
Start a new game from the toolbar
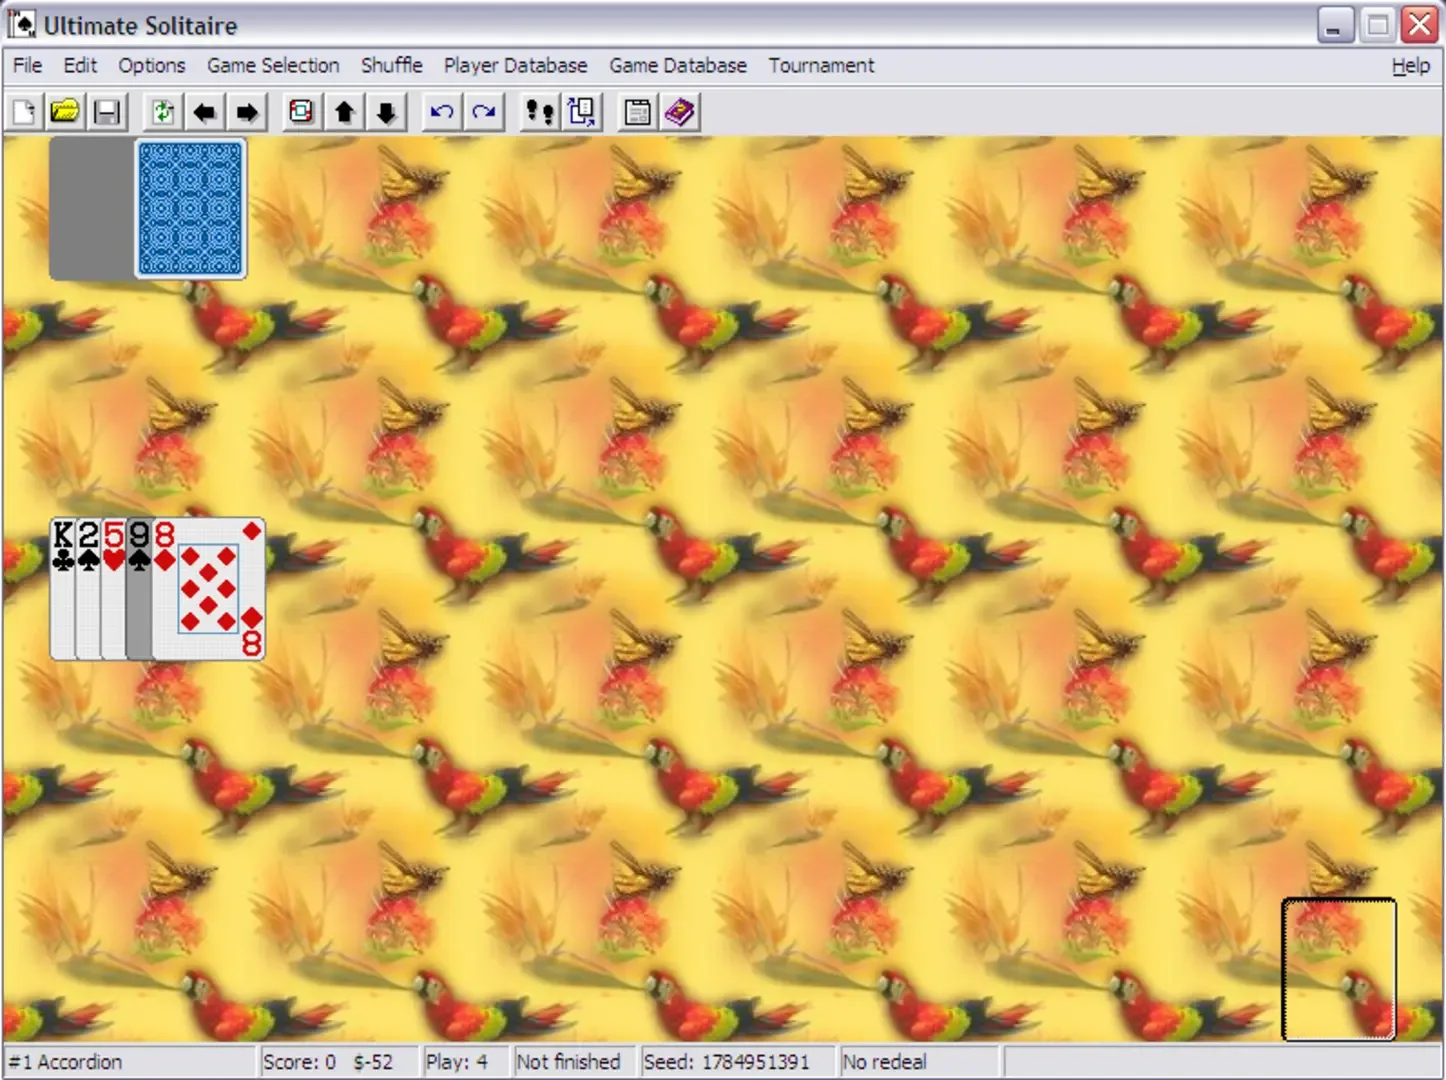click(24, 112)
